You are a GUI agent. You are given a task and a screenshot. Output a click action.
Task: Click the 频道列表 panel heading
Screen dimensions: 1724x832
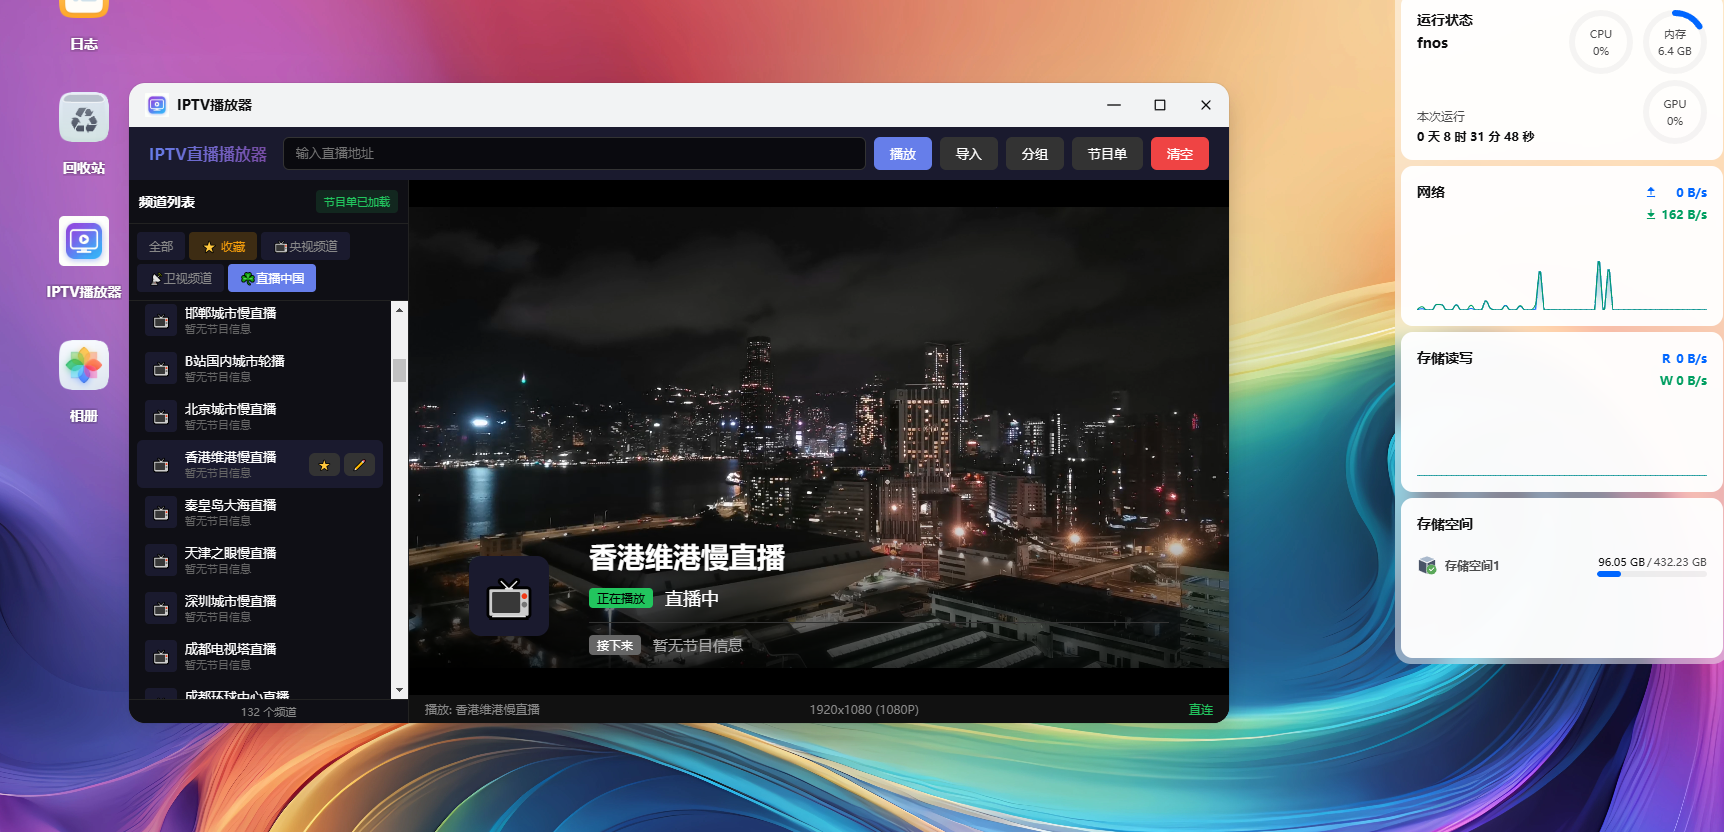pos(167,202)
